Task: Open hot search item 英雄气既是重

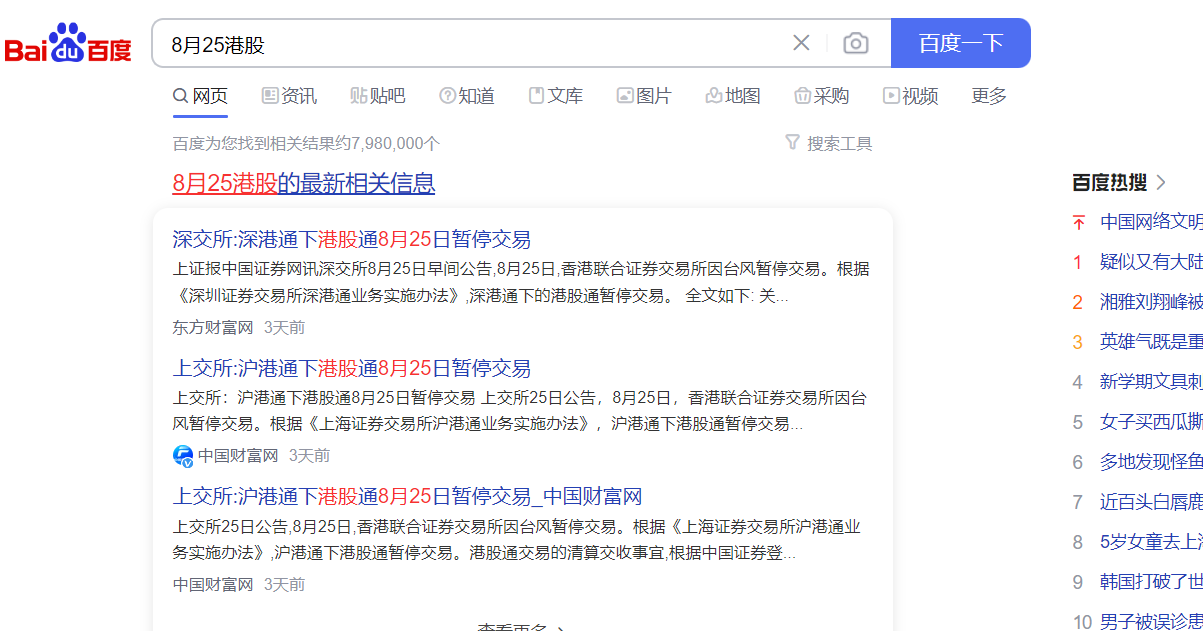Action: (1151, 341)
